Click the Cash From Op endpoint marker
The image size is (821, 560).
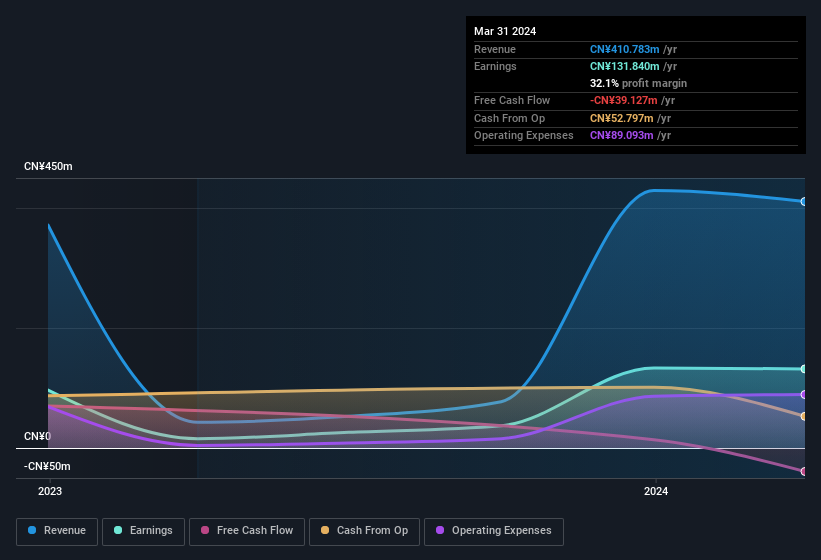[x=803, y=417]
